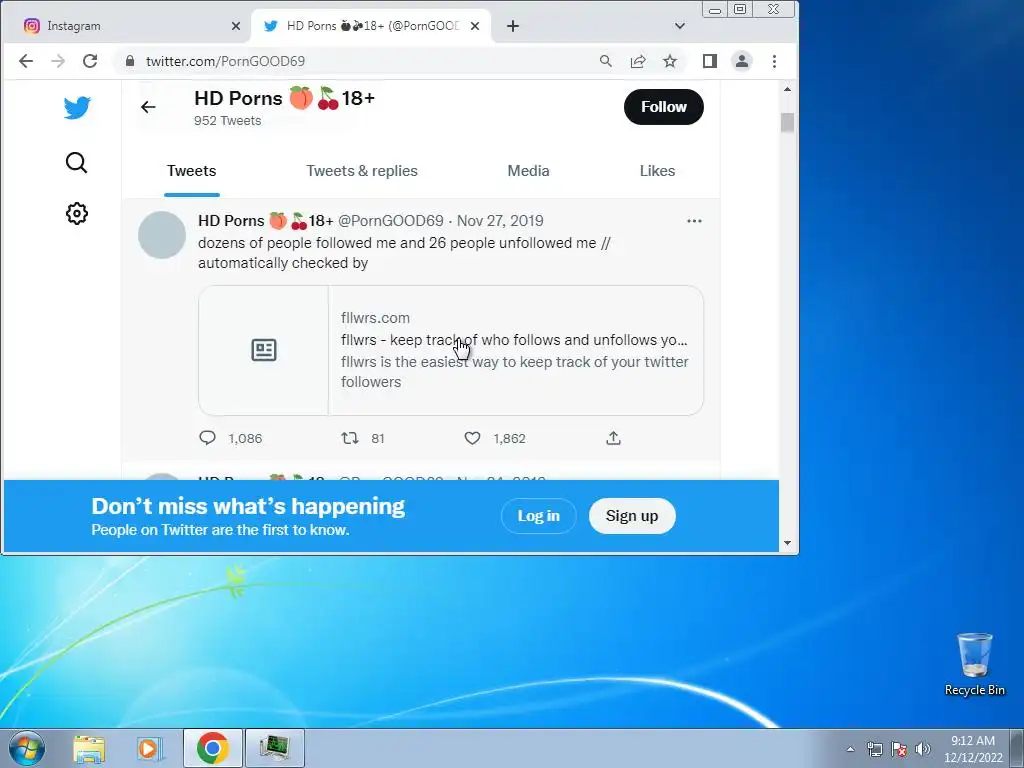Open a new Chrome tab
The image size is (1024, 768).
[x=513, y=26]
